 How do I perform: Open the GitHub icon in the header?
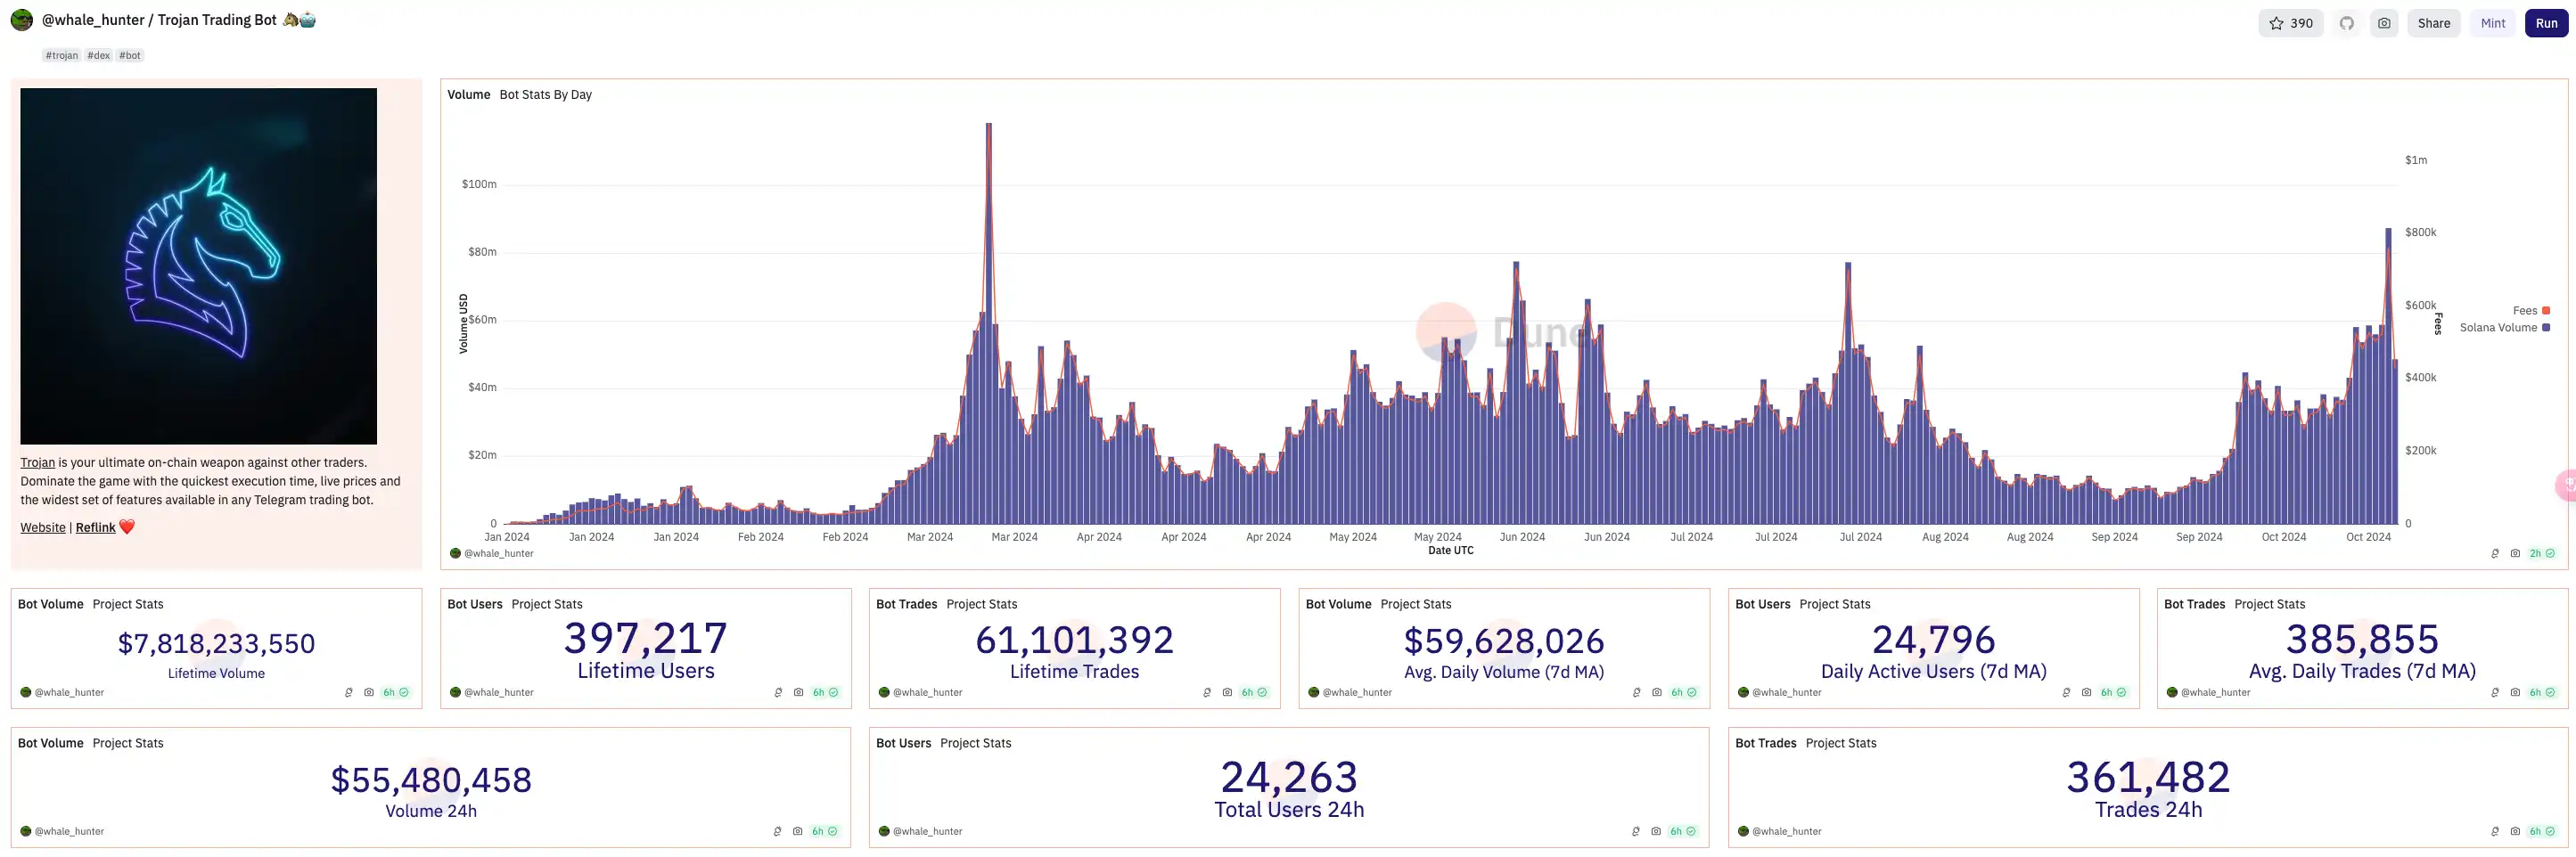click(x=2346, y=23)
